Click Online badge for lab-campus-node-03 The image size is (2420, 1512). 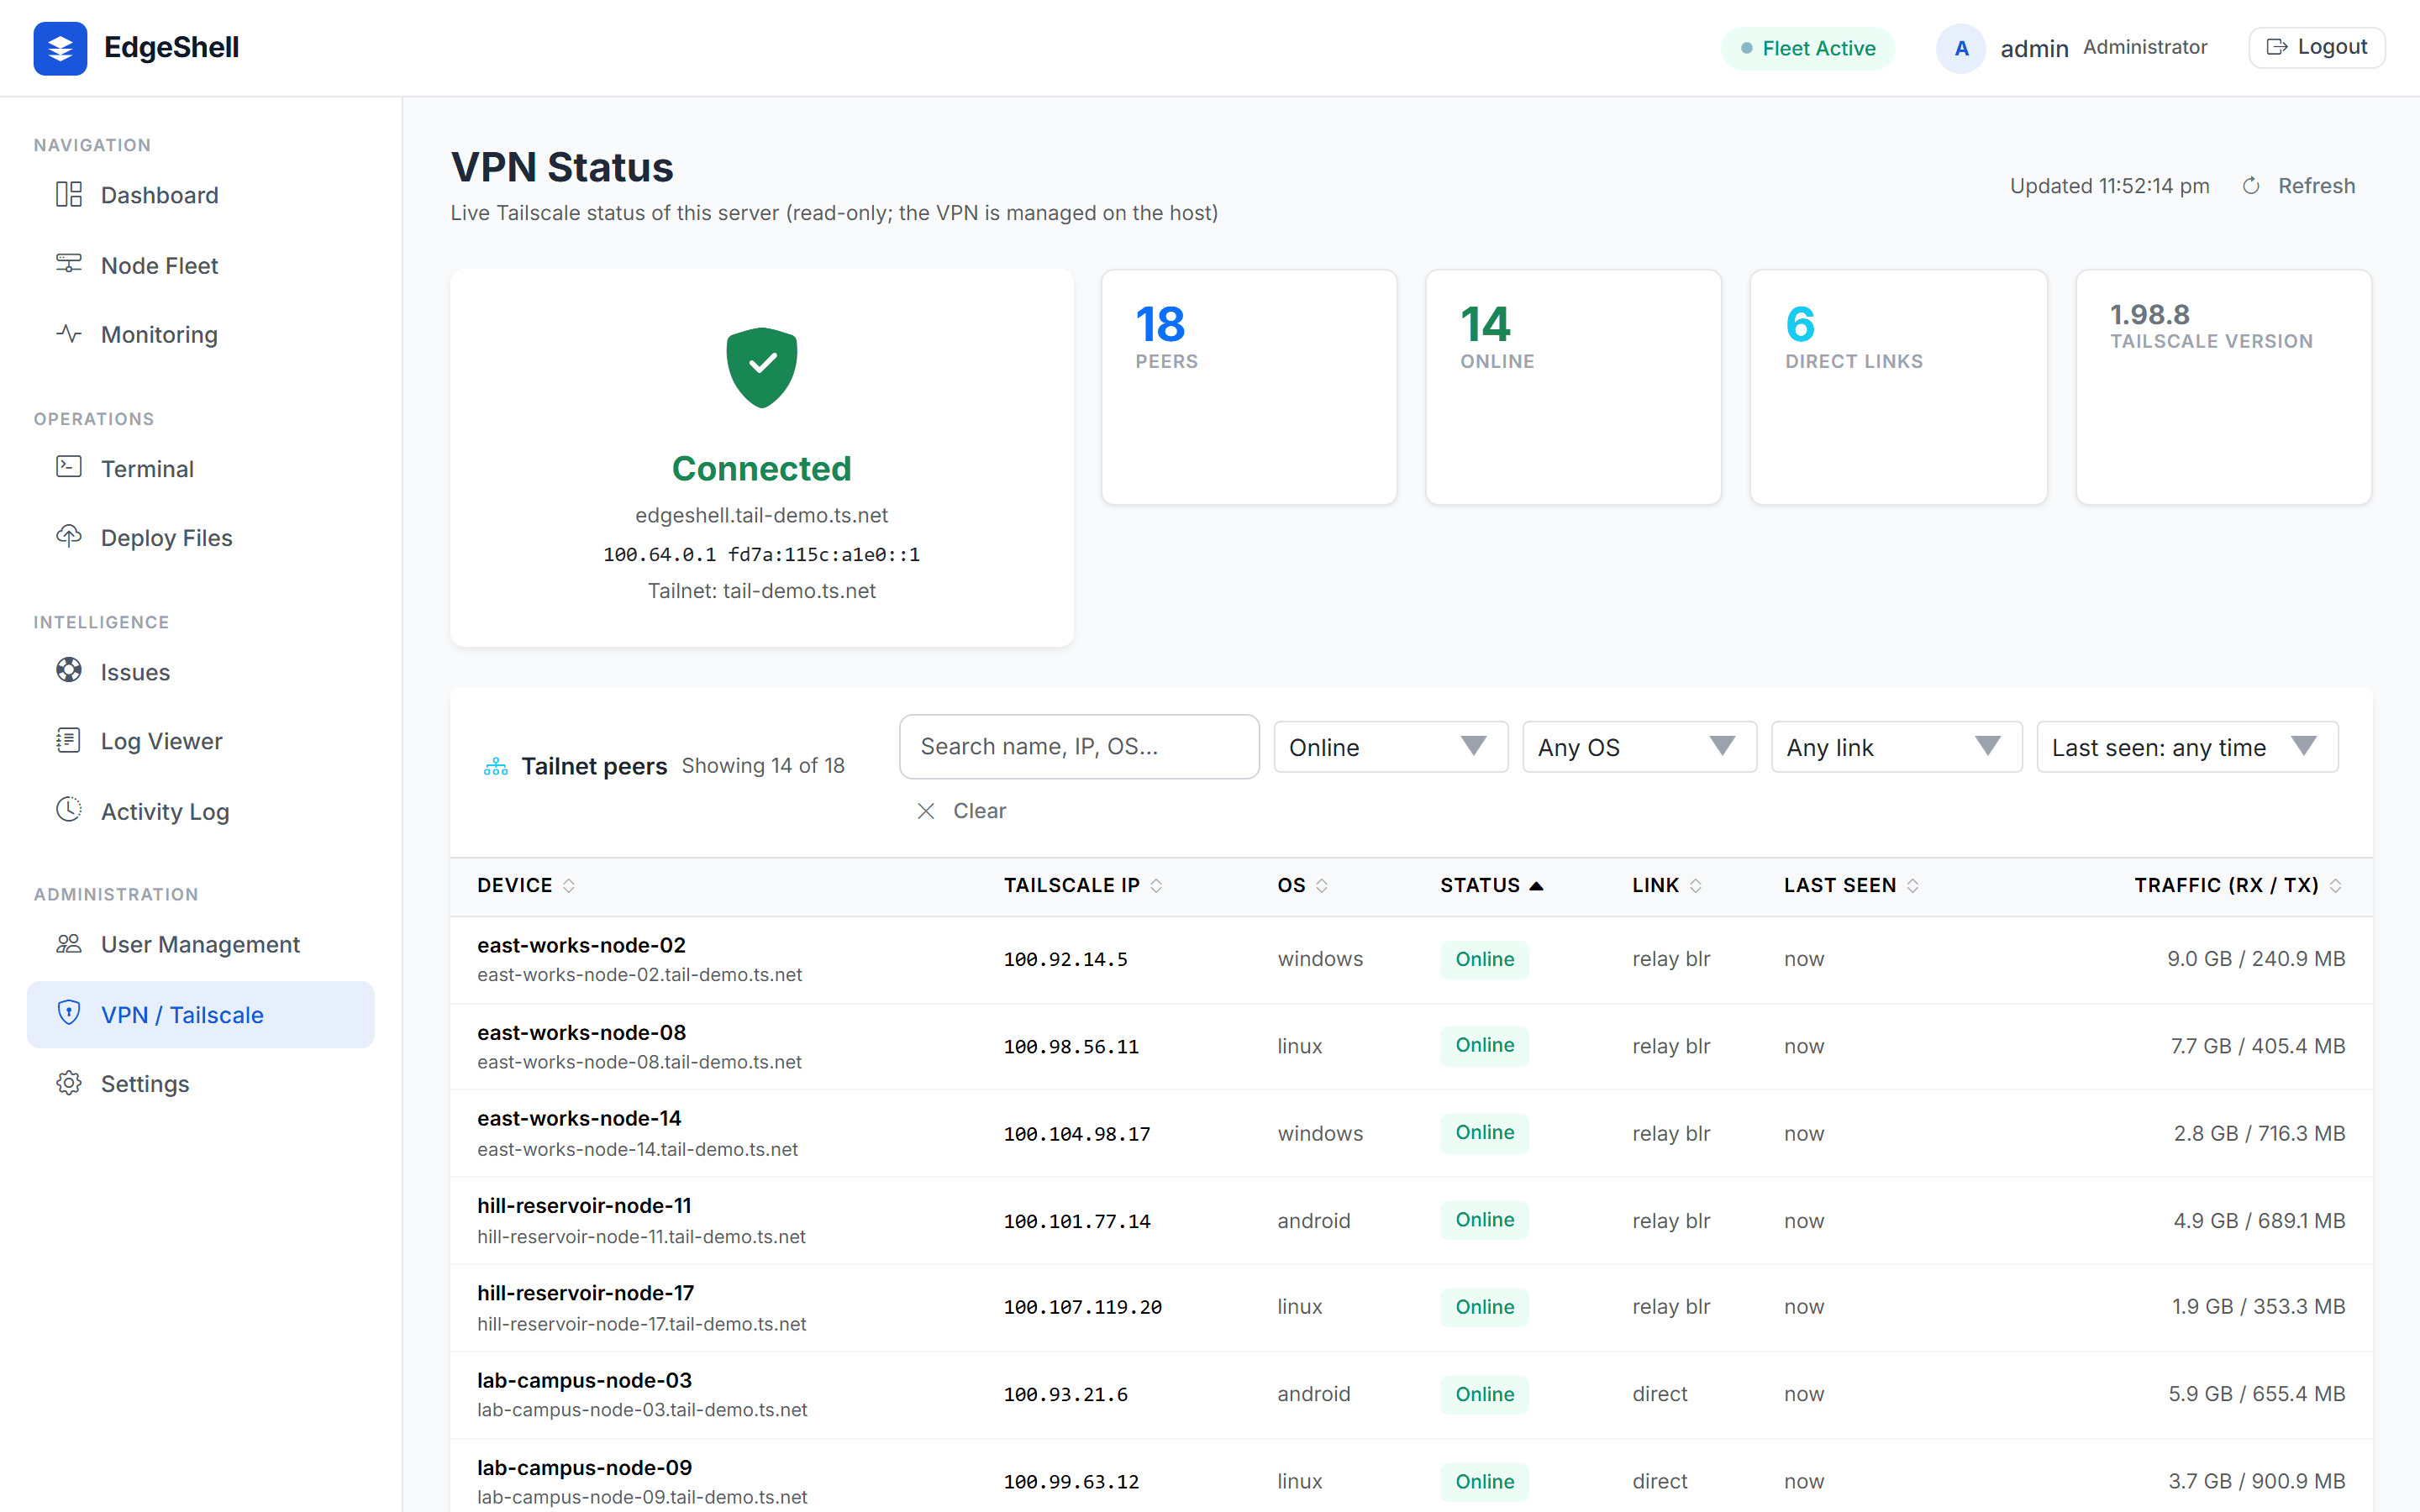[1484, 1394]
